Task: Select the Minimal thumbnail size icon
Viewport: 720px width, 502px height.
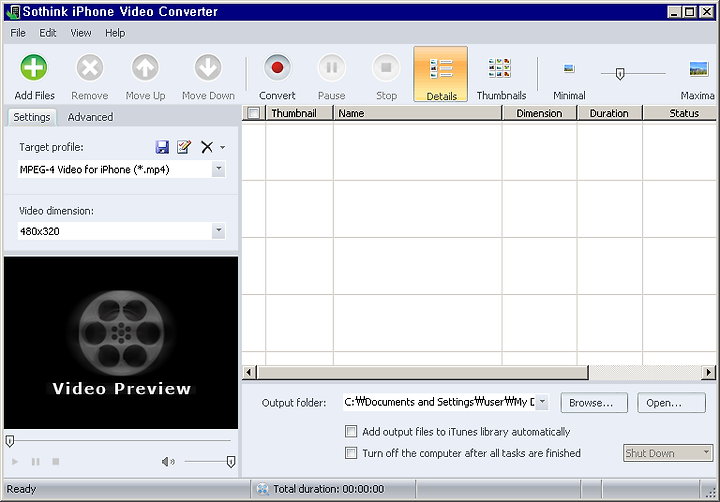Action: tap(569, 68)
